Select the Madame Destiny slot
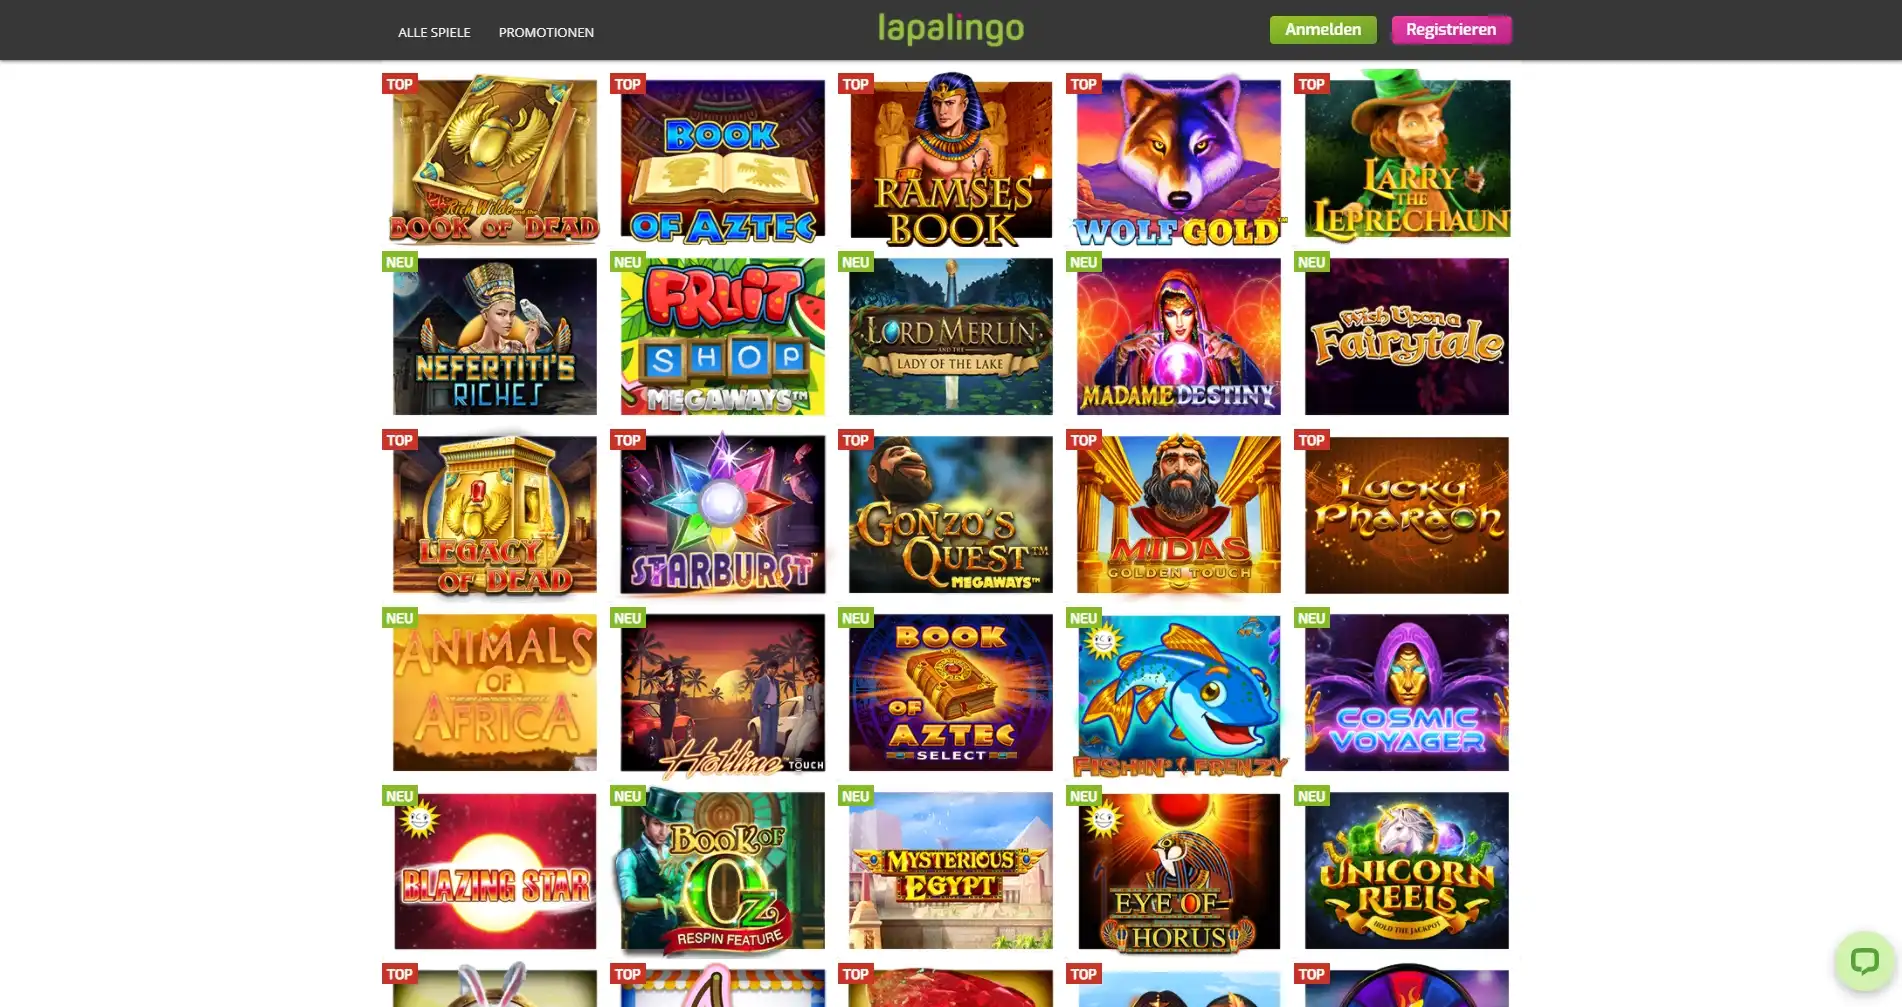Viewport: 1902px width, 1007px height. [x=1179, y=337]
